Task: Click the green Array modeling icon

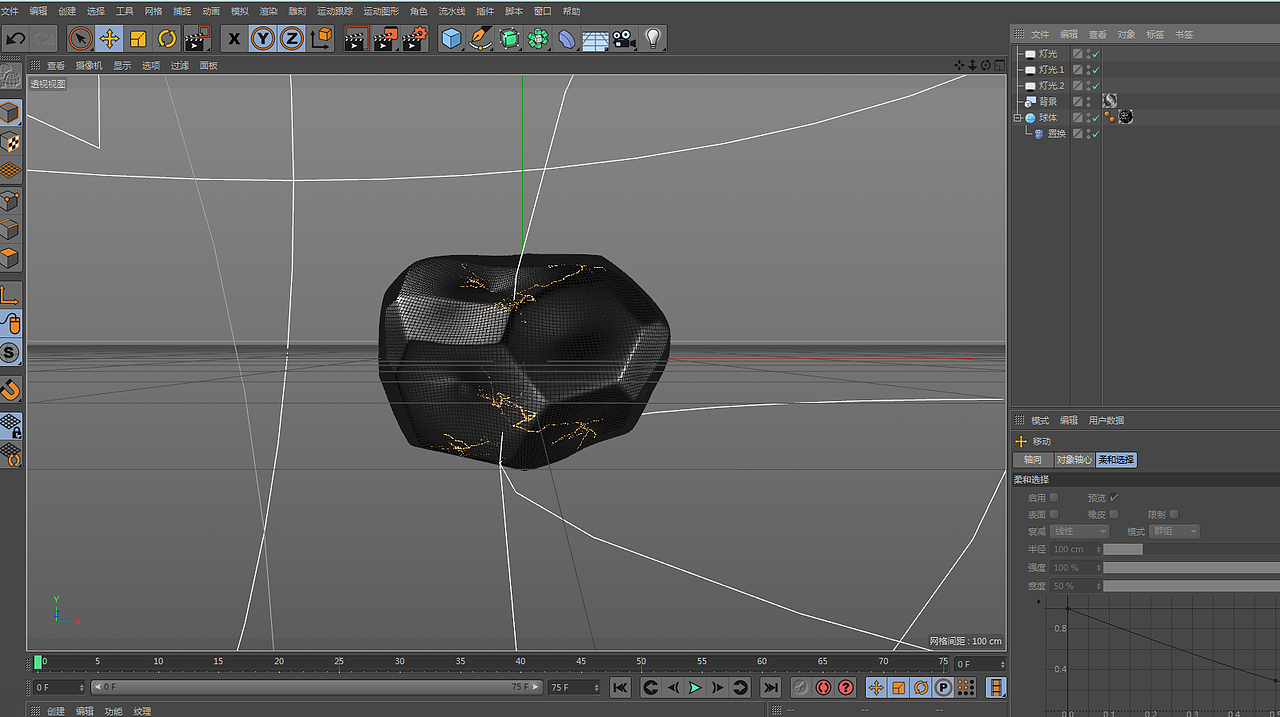Action: [x=539, y=39]
